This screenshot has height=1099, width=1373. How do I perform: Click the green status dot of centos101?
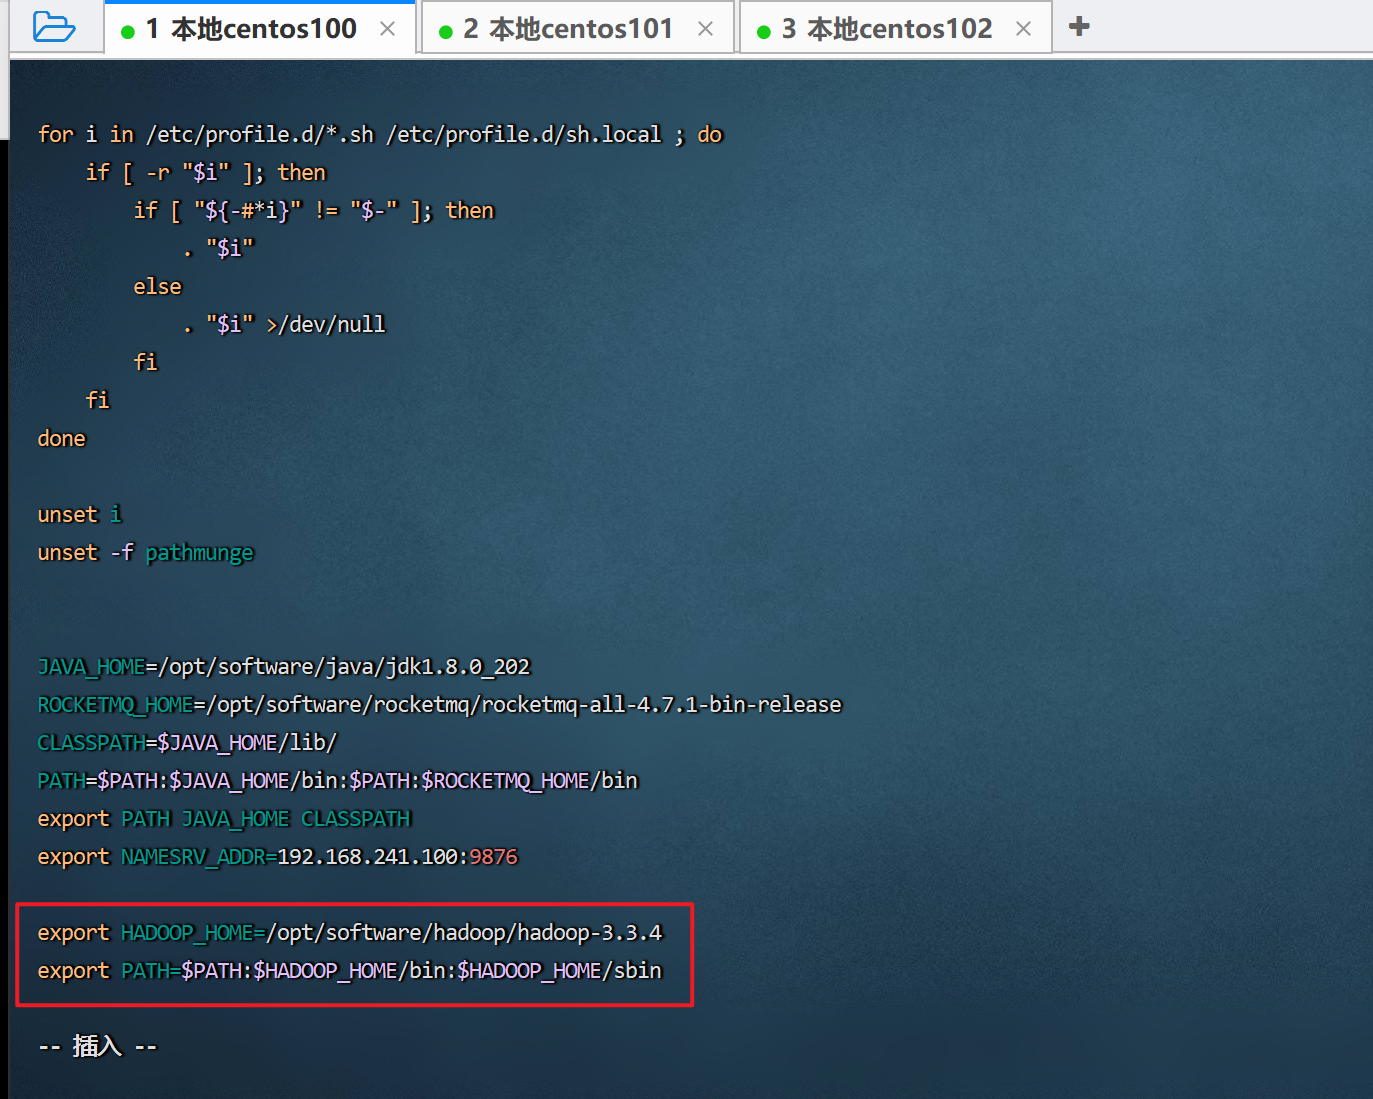pyautogui.click(x=446, y=32)
